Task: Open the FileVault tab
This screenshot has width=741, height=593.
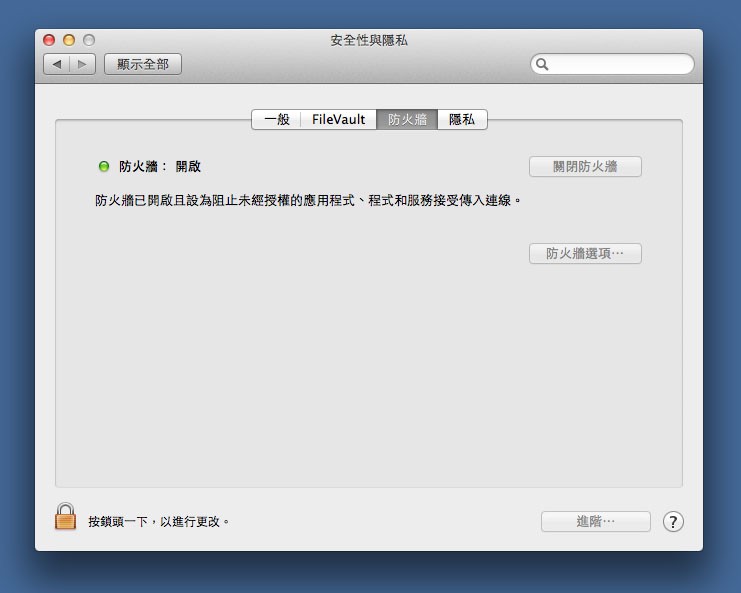Action: point(338,119)
